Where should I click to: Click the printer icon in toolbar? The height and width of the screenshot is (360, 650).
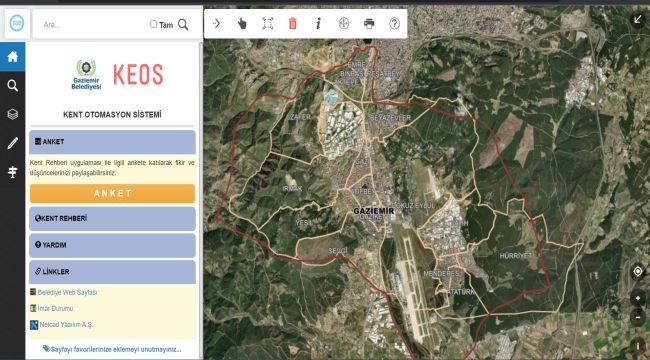[x=369, y=24]
